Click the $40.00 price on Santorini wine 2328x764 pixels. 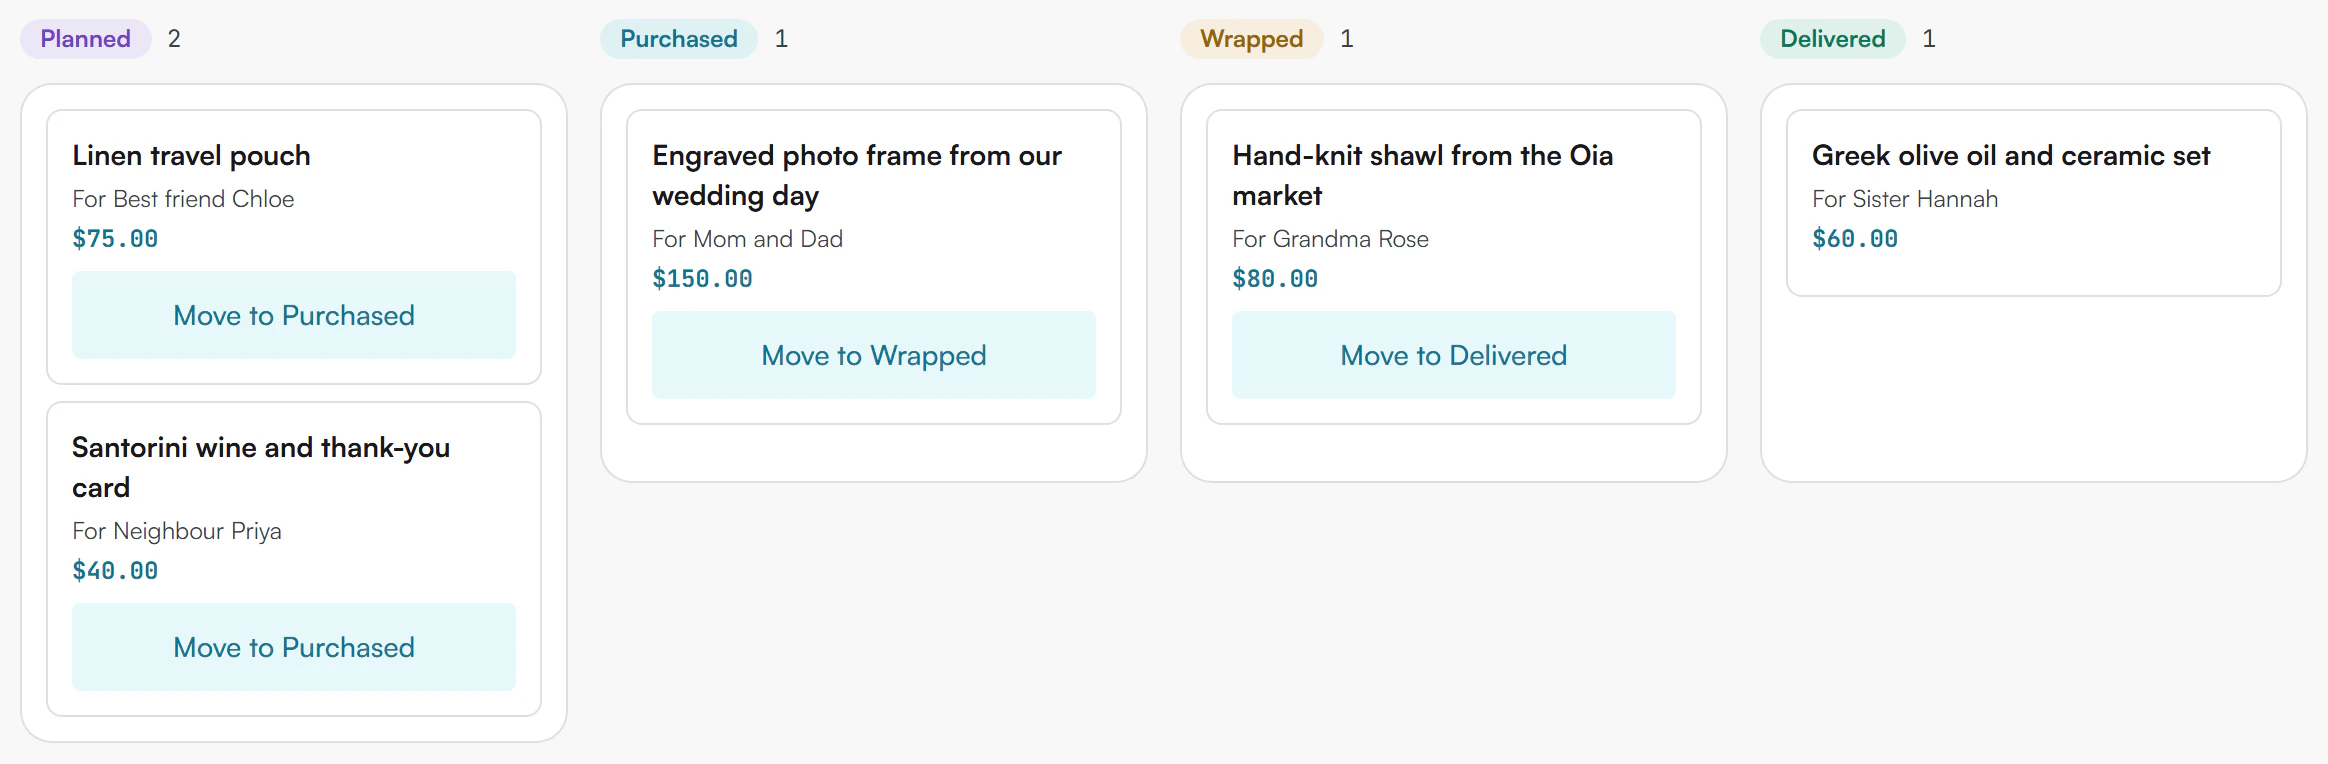115,571
